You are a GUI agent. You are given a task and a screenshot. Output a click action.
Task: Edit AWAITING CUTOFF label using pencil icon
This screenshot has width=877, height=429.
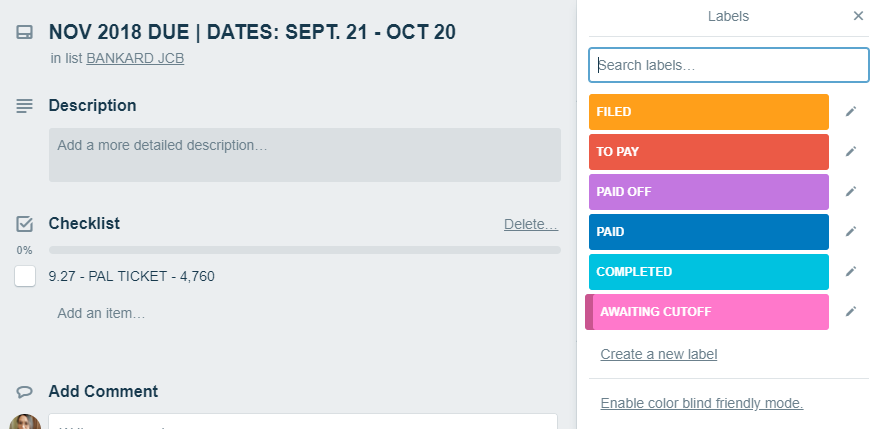pos(851,312)
